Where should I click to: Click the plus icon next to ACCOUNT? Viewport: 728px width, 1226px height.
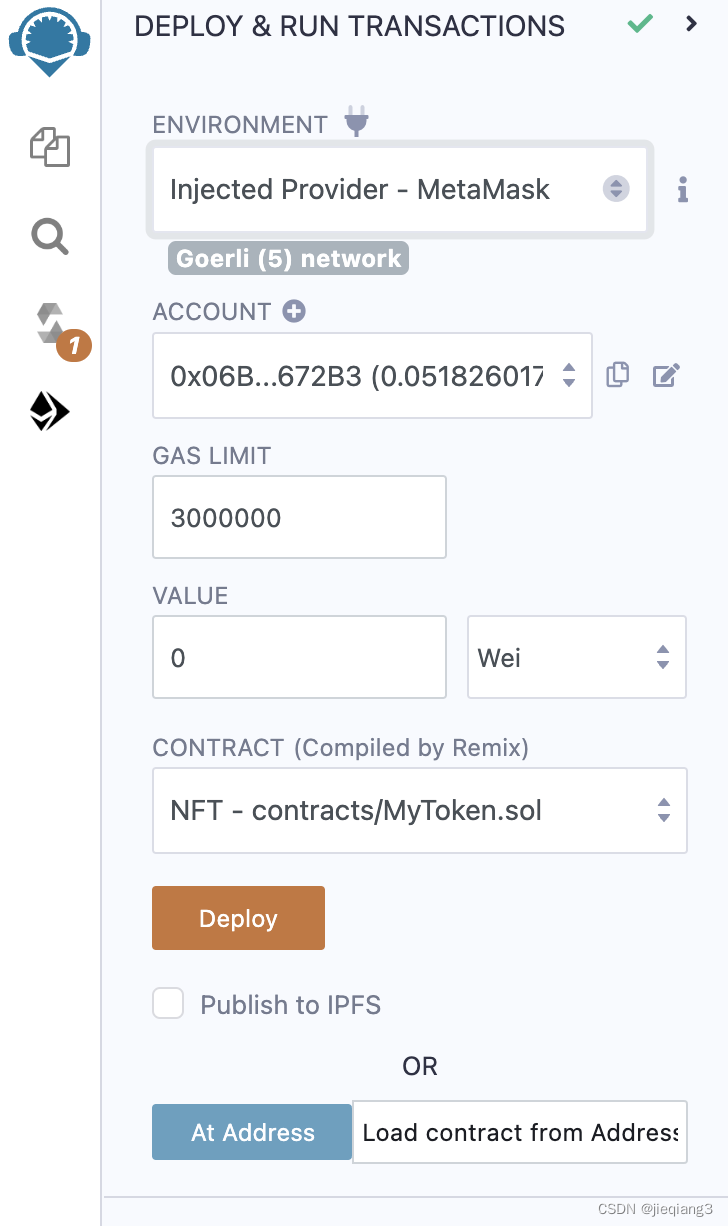(x=294, y=312)
